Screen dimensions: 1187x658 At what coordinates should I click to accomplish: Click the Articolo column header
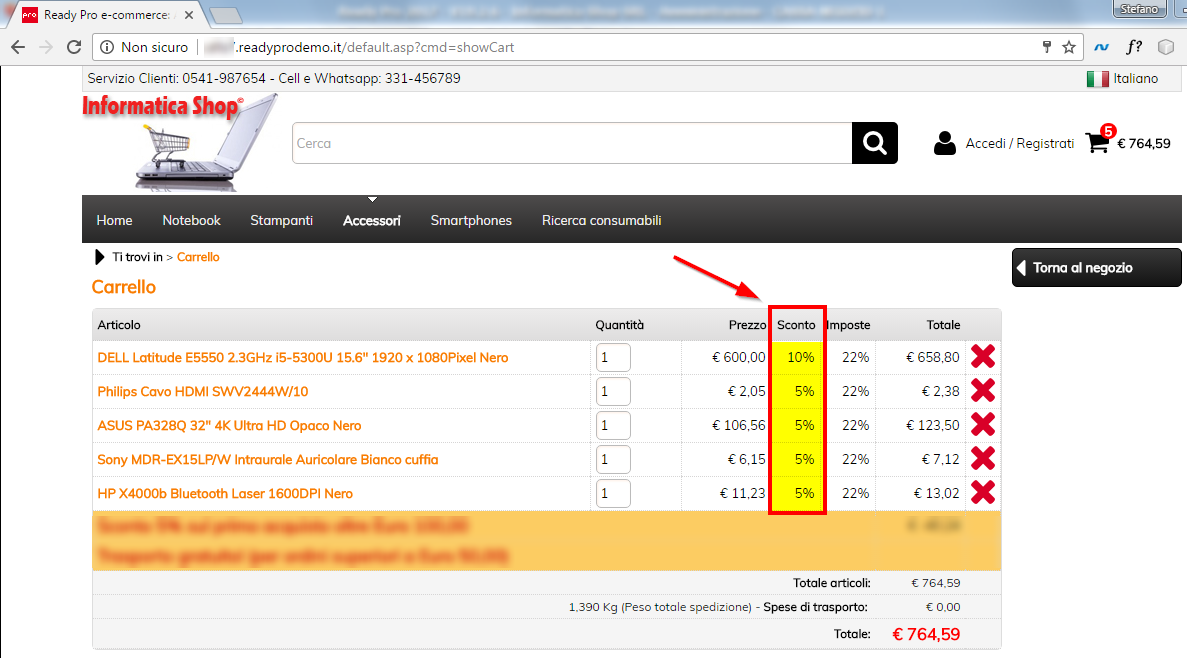coord(119,325)
